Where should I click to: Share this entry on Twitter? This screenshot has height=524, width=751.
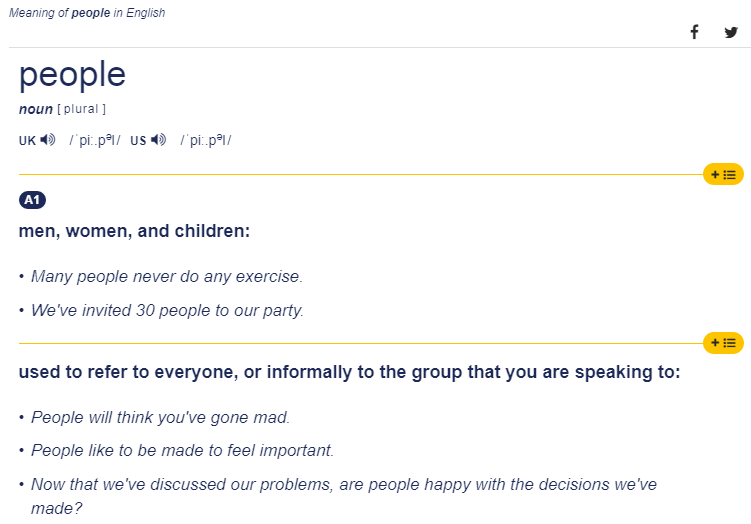(731, 32)
